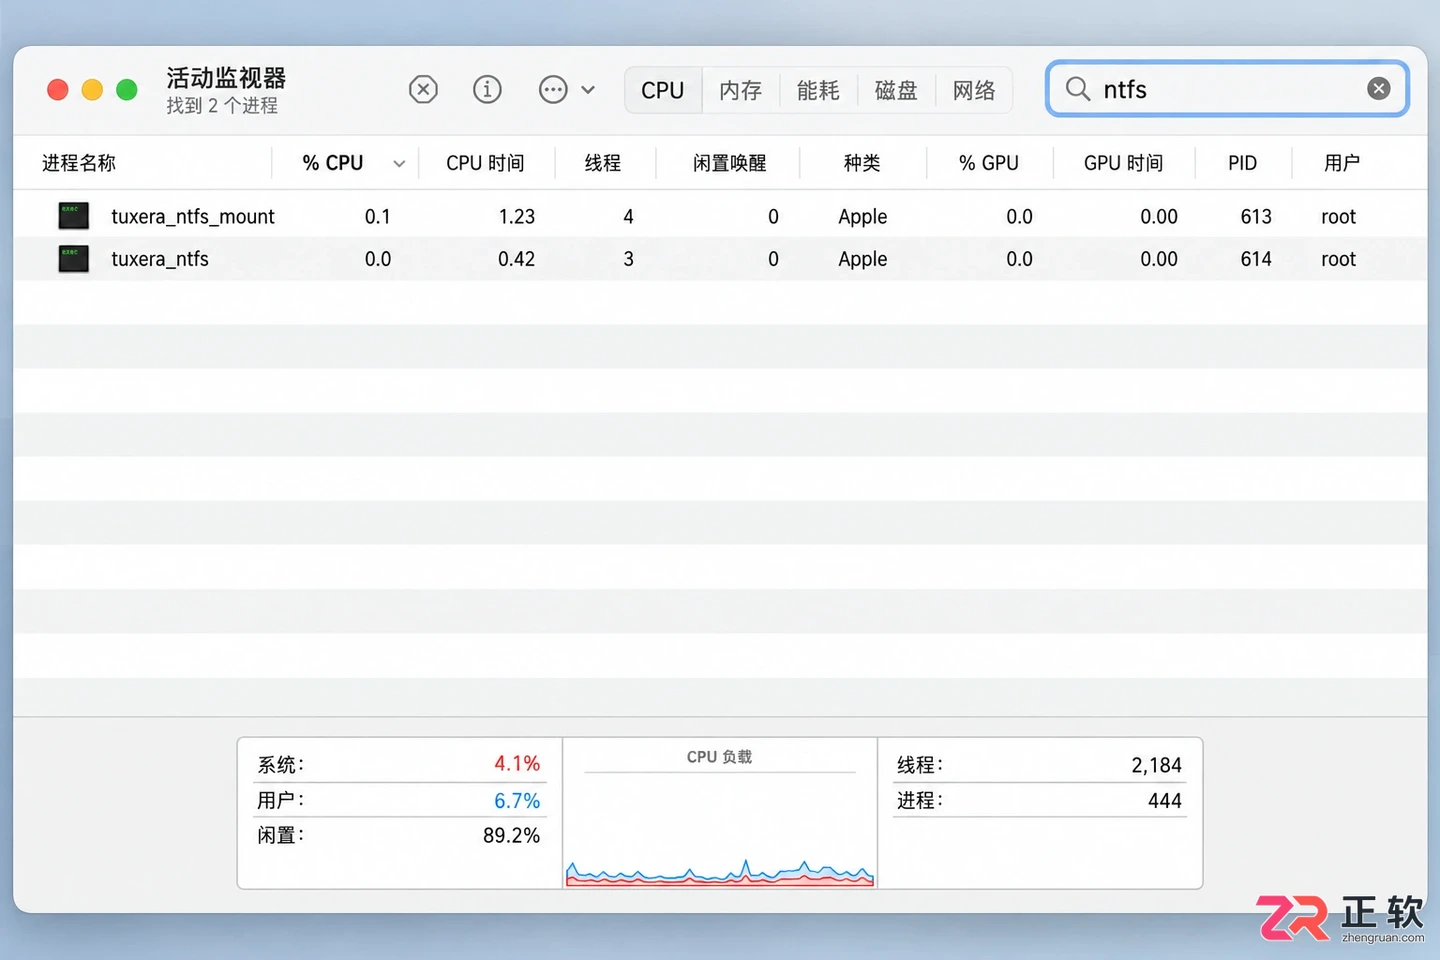The height and width of the screenshot is (960, 1440).
Task: Click the terminal icon of tuxera_ntfs row
Action: pyautogui.click(x=74, y=259)
